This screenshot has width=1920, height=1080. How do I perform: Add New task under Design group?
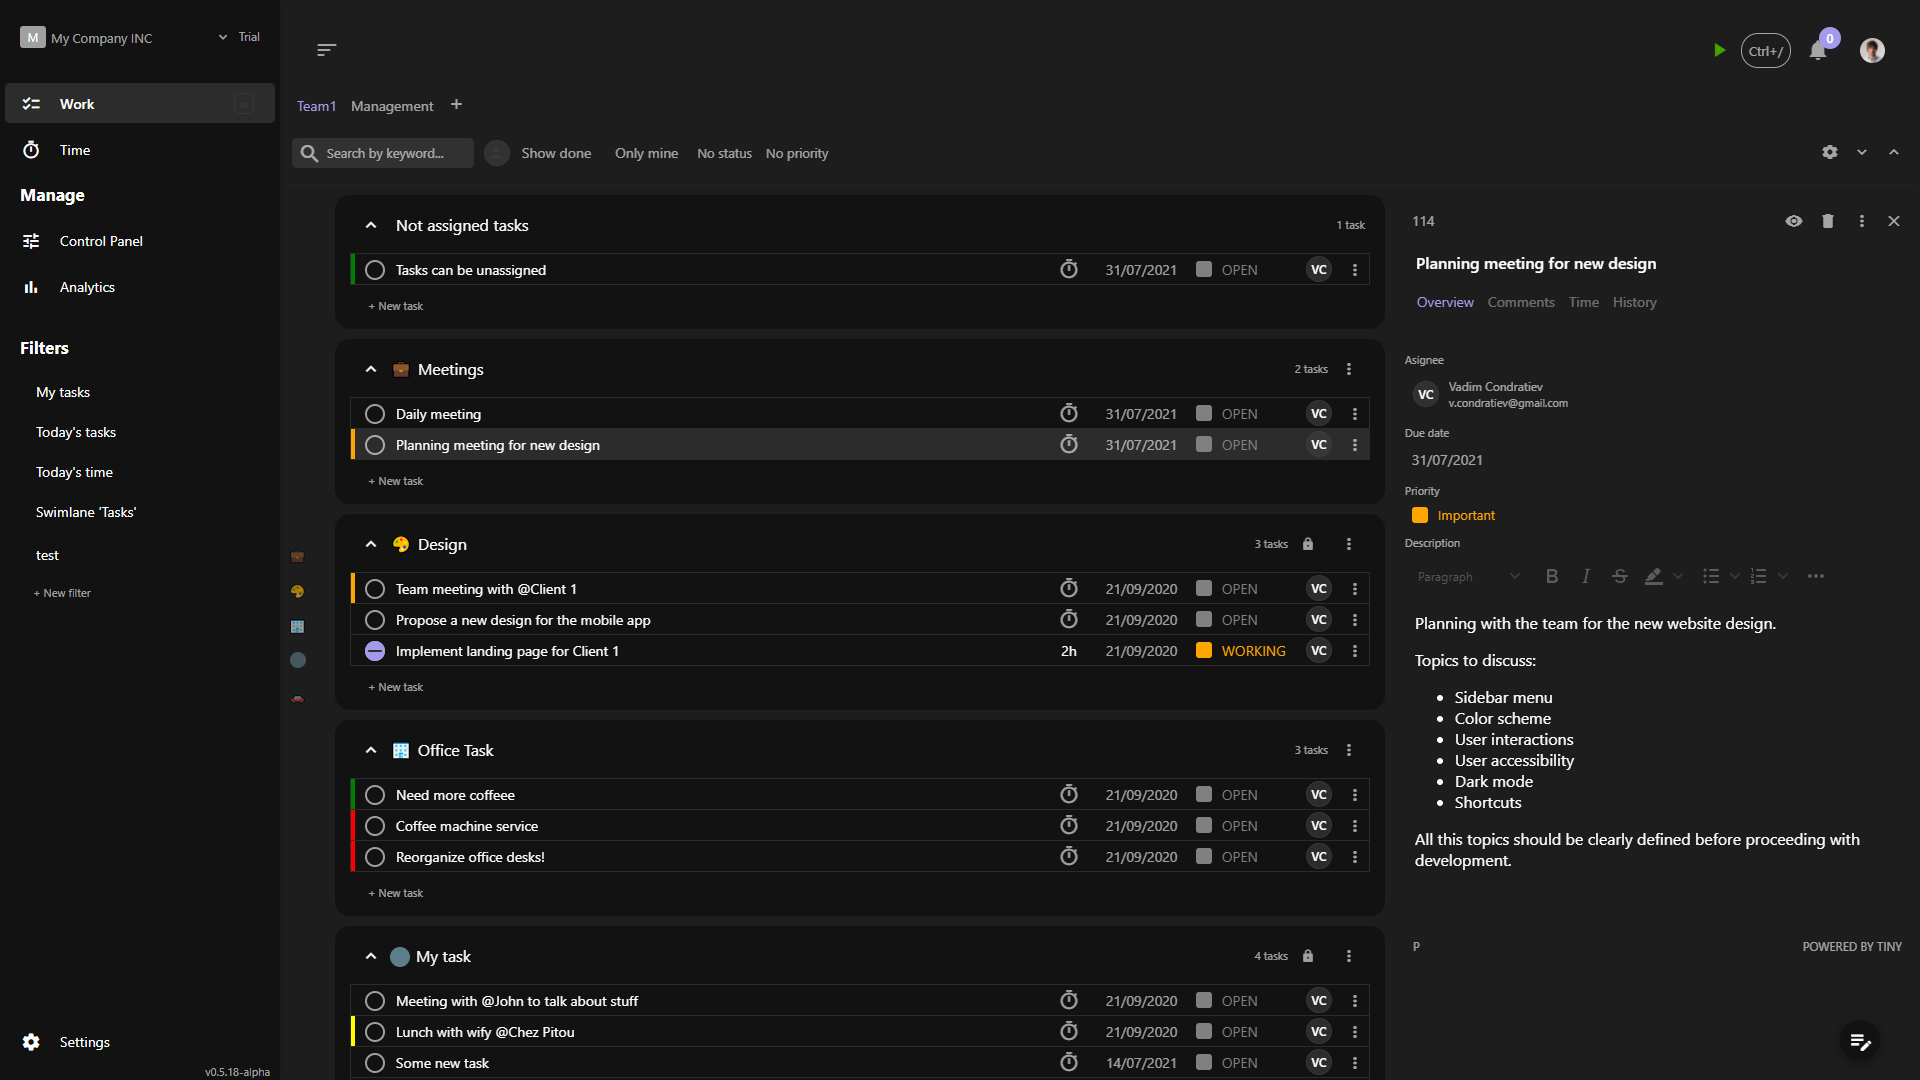(x=396, y=687)
